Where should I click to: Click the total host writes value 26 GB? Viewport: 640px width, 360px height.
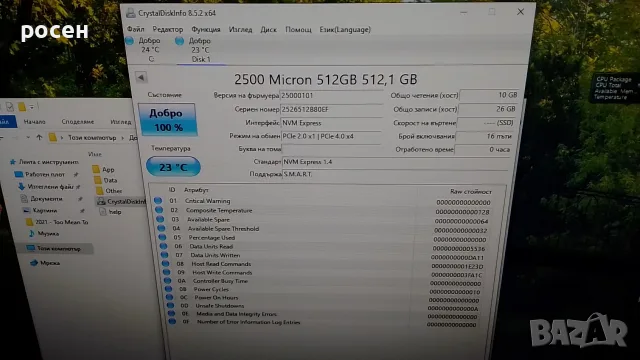(487, 109)
